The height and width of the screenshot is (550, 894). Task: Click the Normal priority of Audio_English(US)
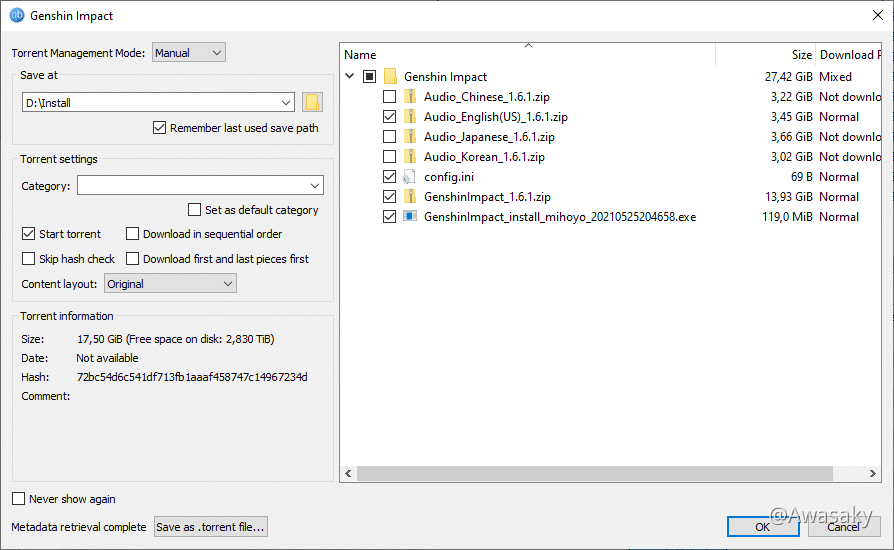(x=839, y=117)
